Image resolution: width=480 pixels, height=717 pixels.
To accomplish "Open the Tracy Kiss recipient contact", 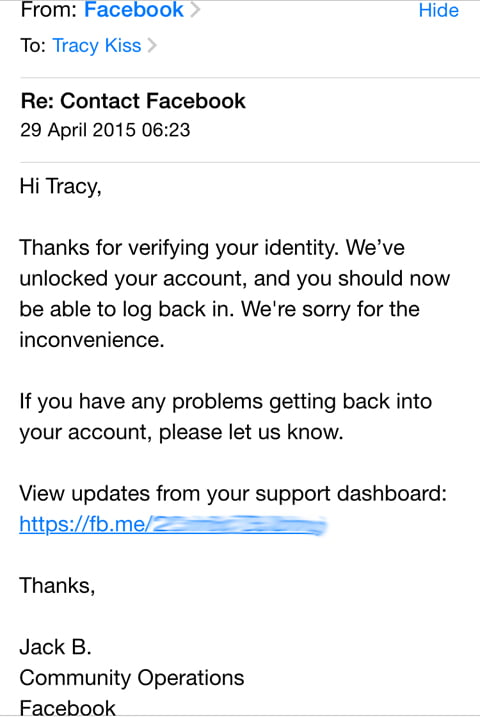I will click(97, 46).
